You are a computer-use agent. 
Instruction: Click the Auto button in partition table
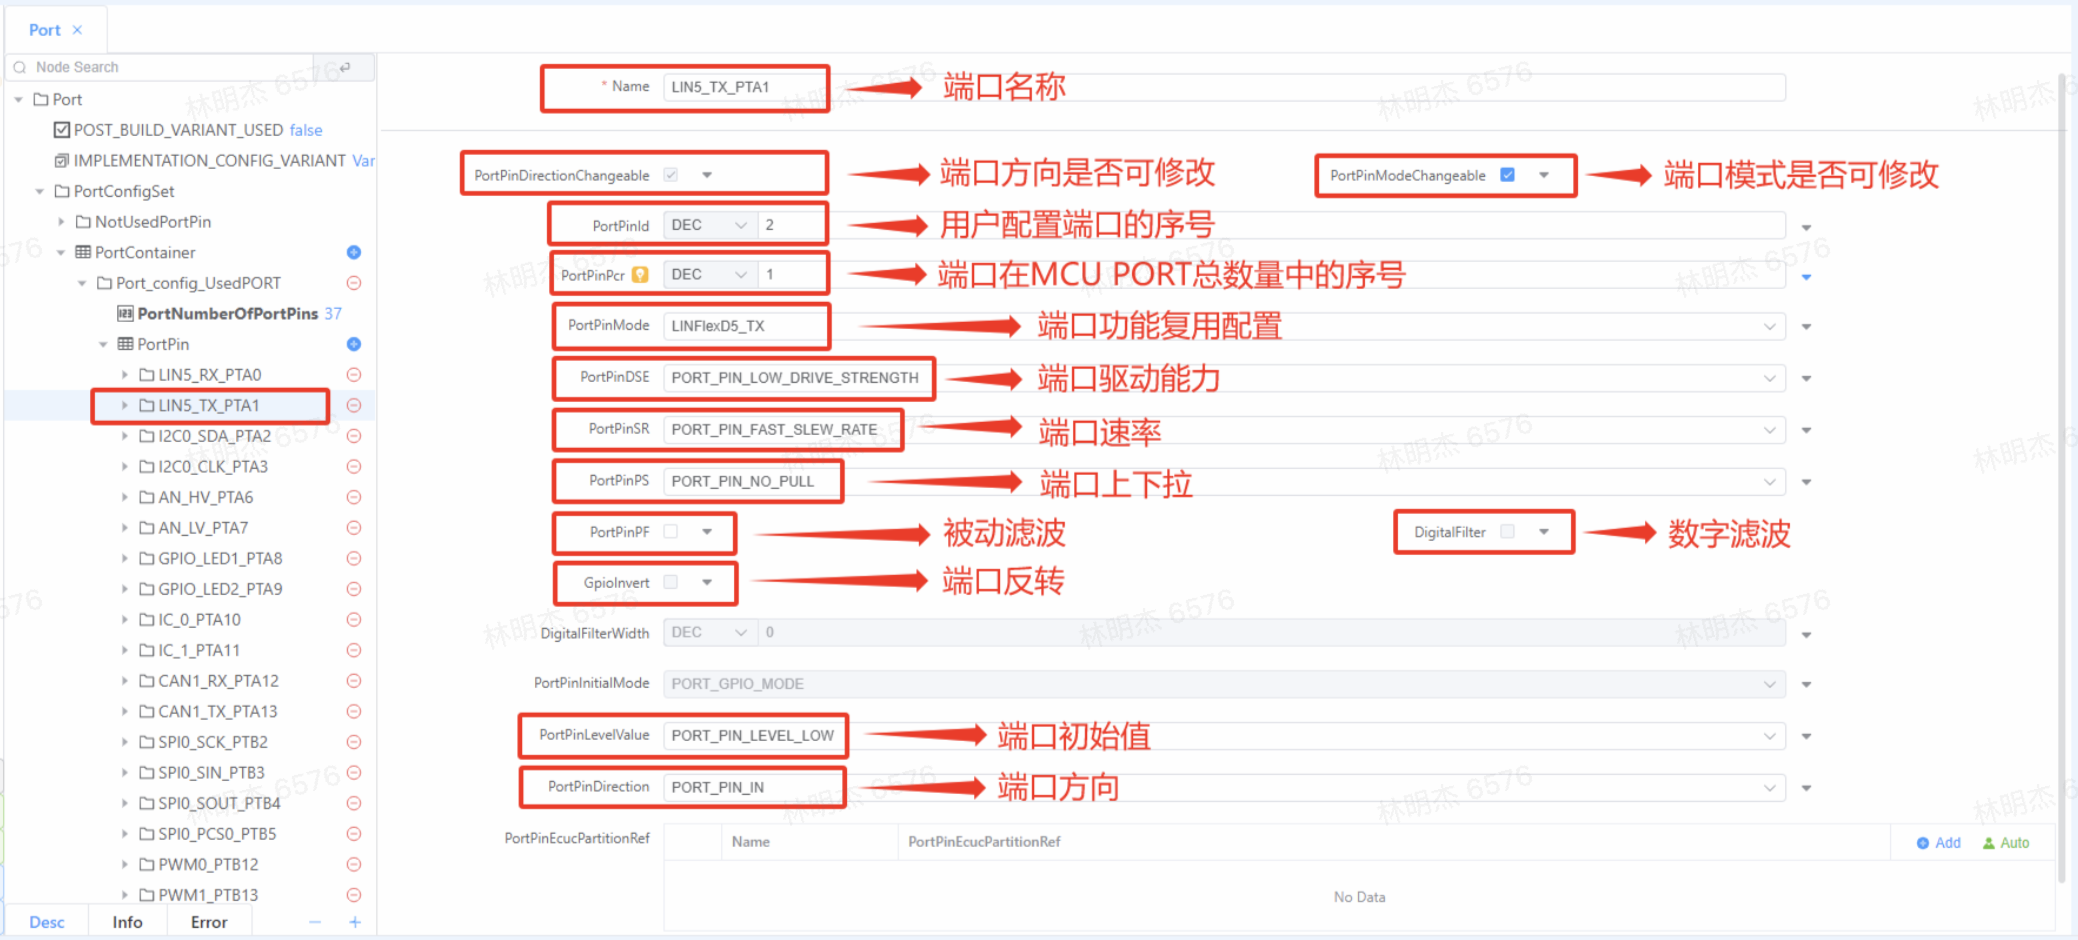point(2005,843)
